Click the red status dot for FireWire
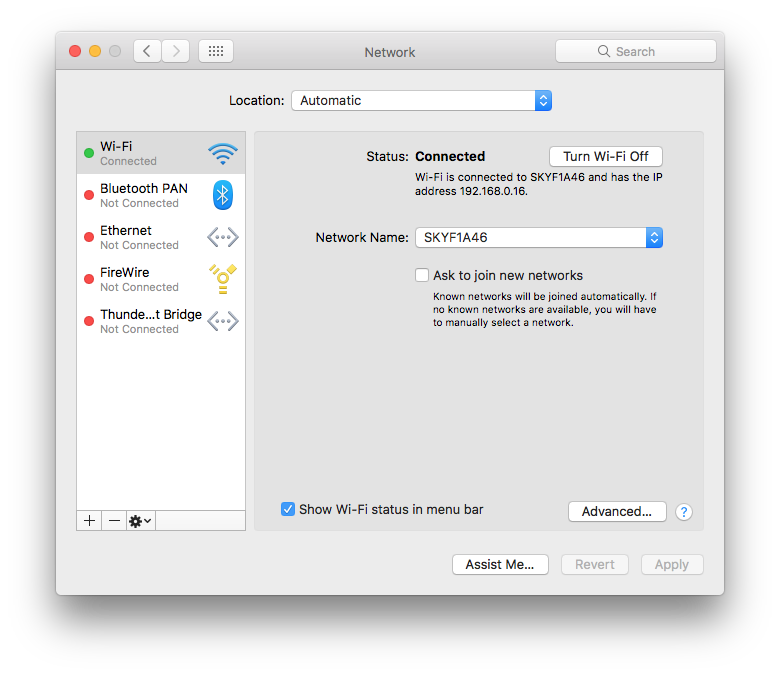Viewport: 780px width, 675px height. pyautogui.click(x=89, y=279)
